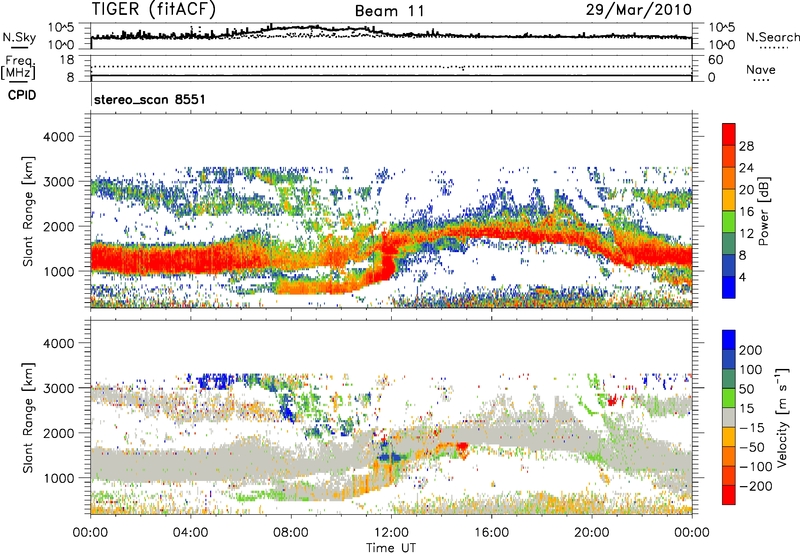Click the '16:00' time tick label

(491, 533)
